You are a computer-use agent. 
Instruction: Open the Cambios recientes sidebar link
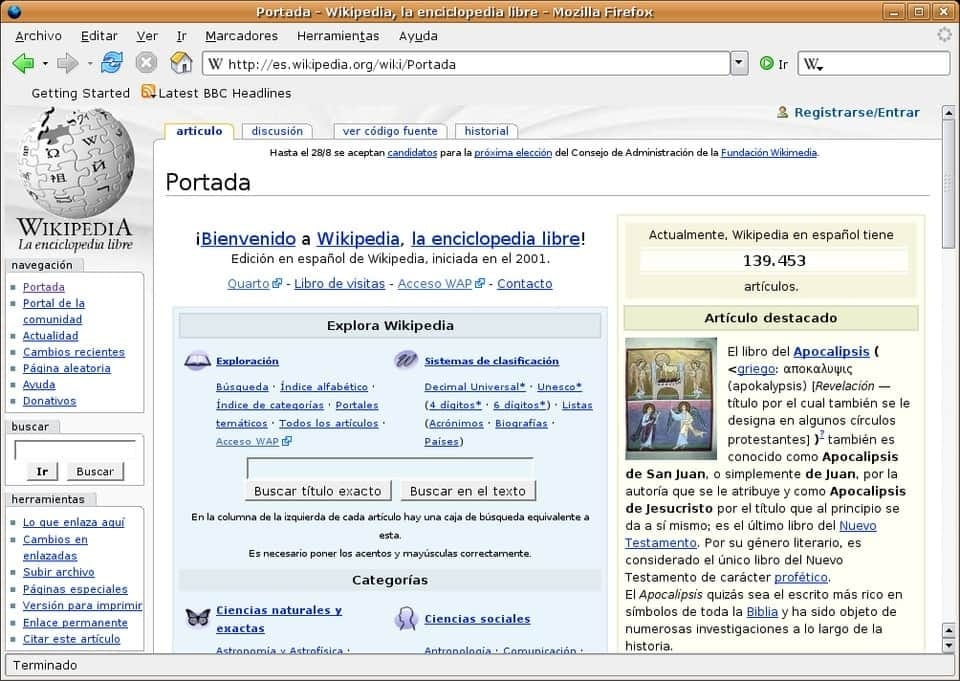click(x=73, y=352)
